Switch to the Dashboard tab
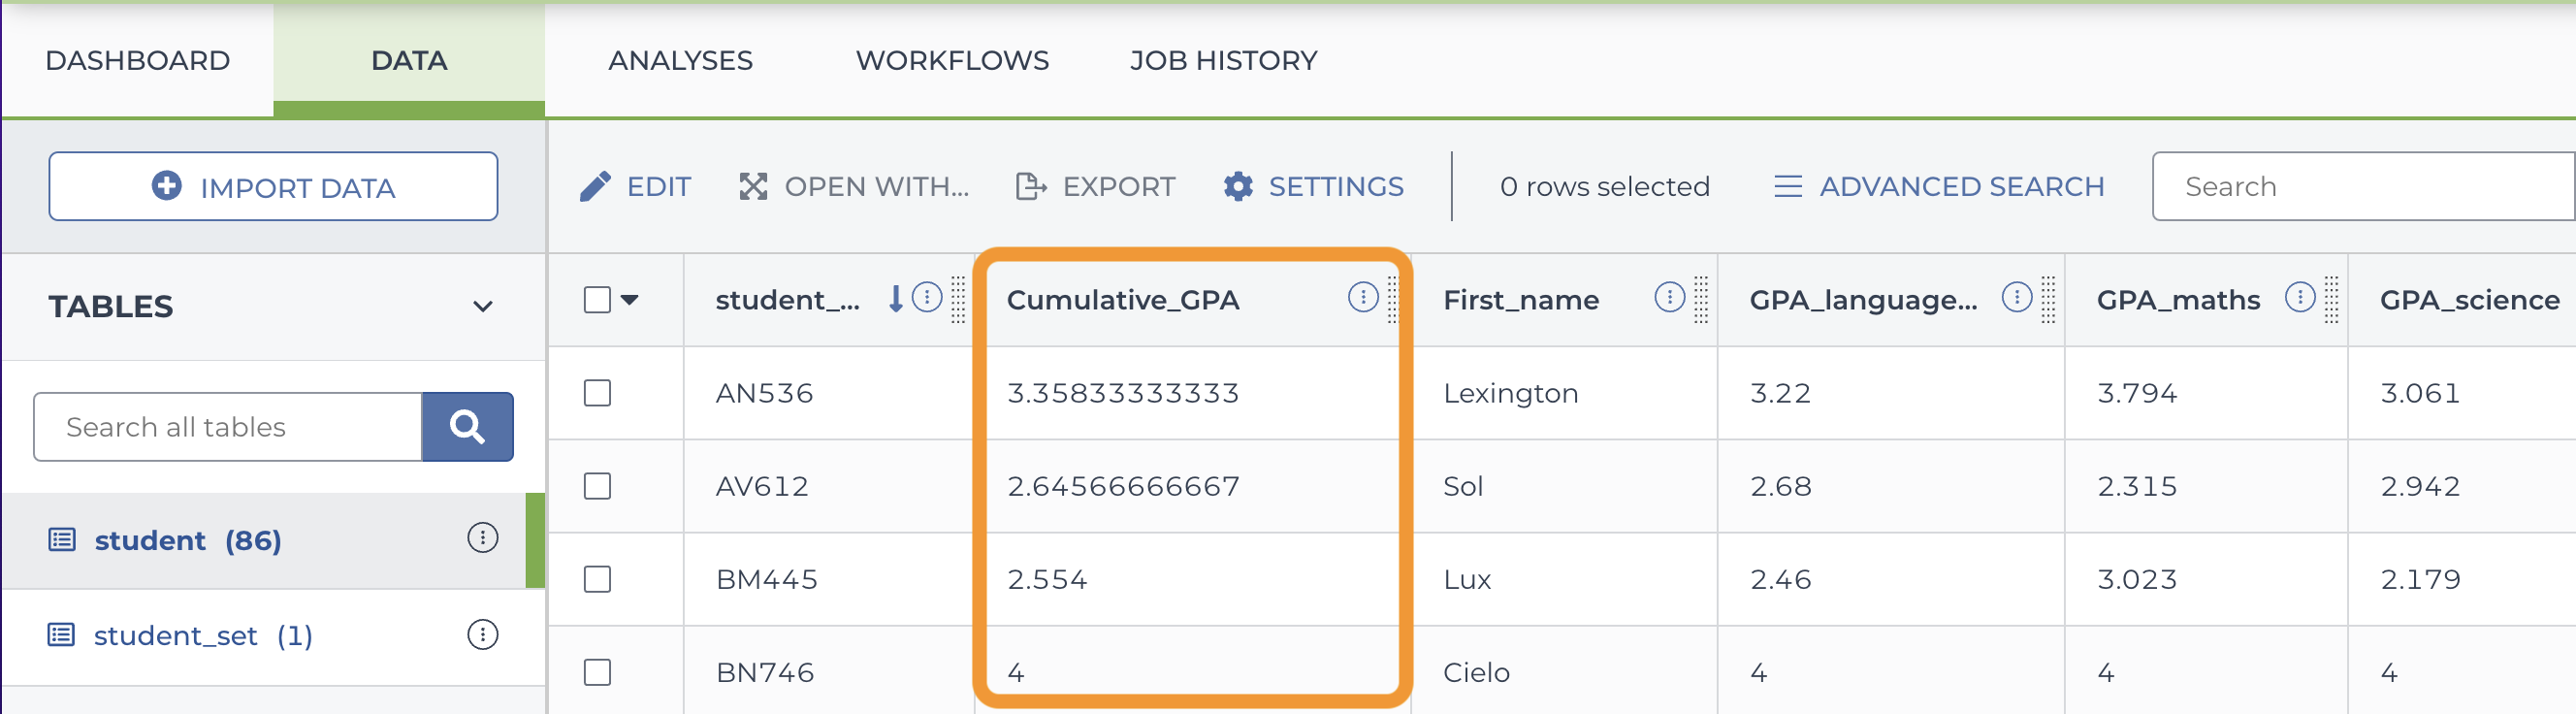The width and height of the screenshot is (2576, 714). 138,60
